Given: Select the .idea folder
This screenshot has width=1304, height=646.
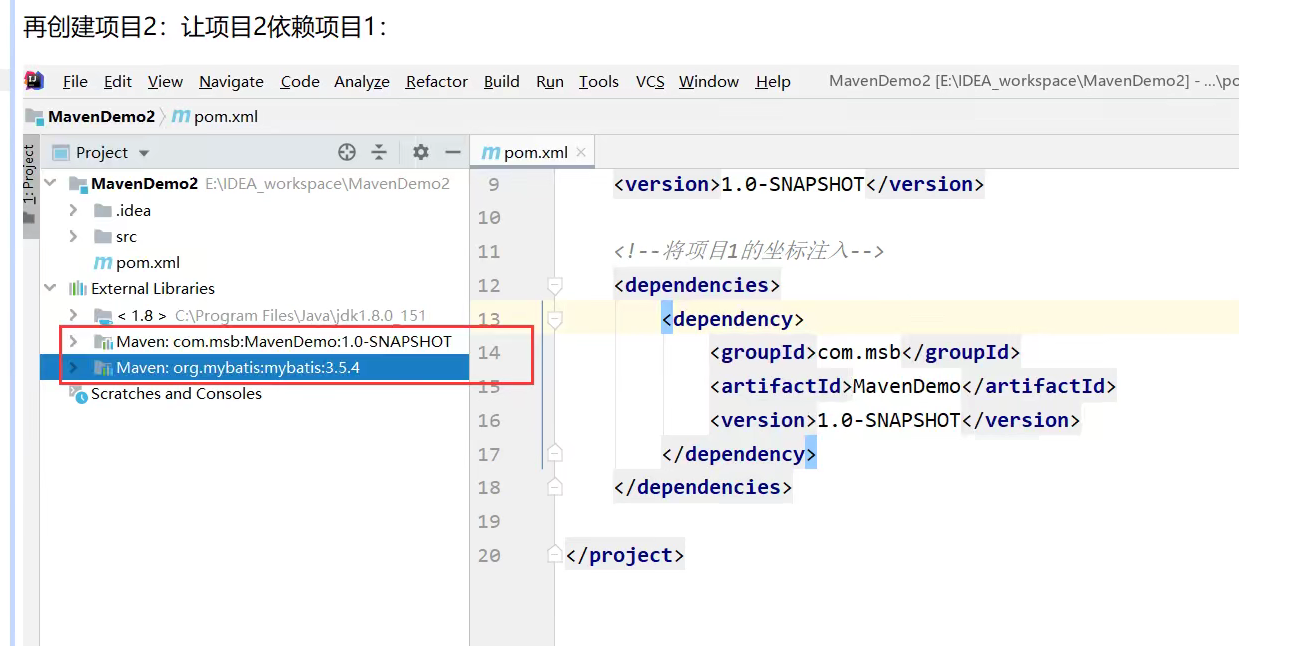Looking at the screenshot, I should [x=133, y=210].
